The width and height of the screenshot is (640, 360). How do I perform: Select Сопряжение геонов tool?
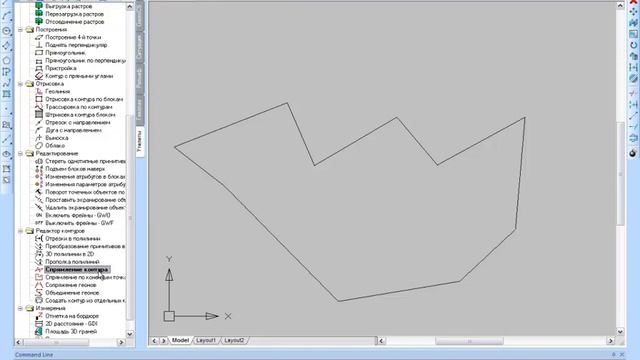pyautogui.click(x=71, y=285)
